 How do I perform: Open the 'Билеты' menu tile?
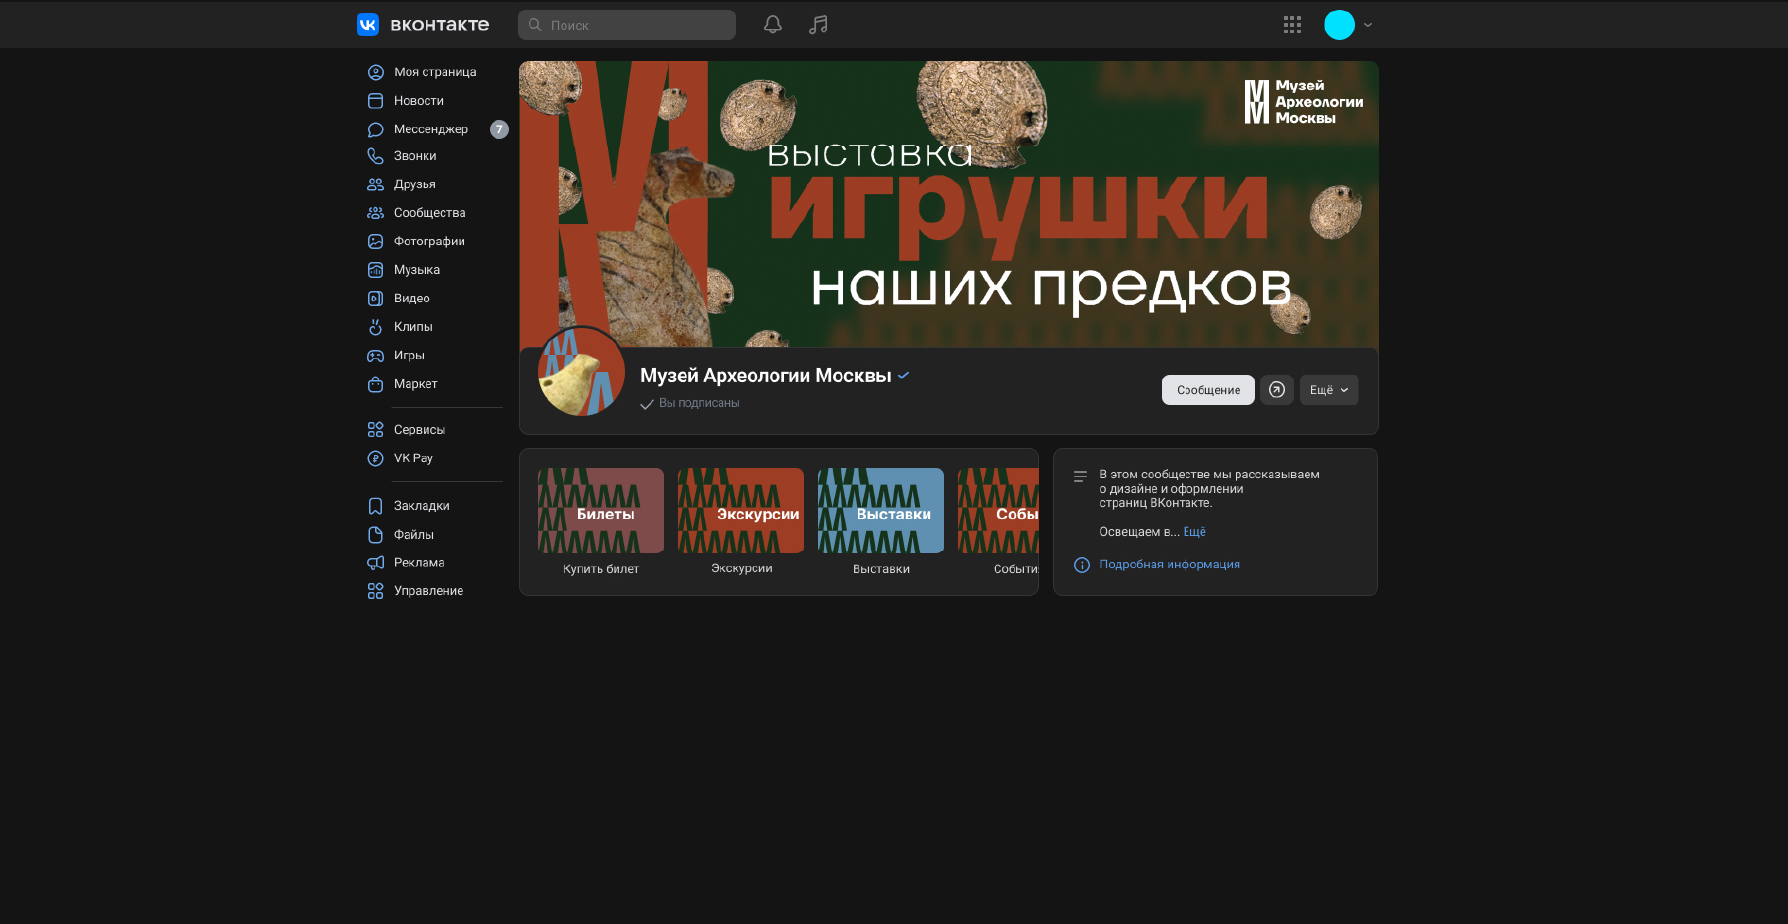(x=601, y=511)
